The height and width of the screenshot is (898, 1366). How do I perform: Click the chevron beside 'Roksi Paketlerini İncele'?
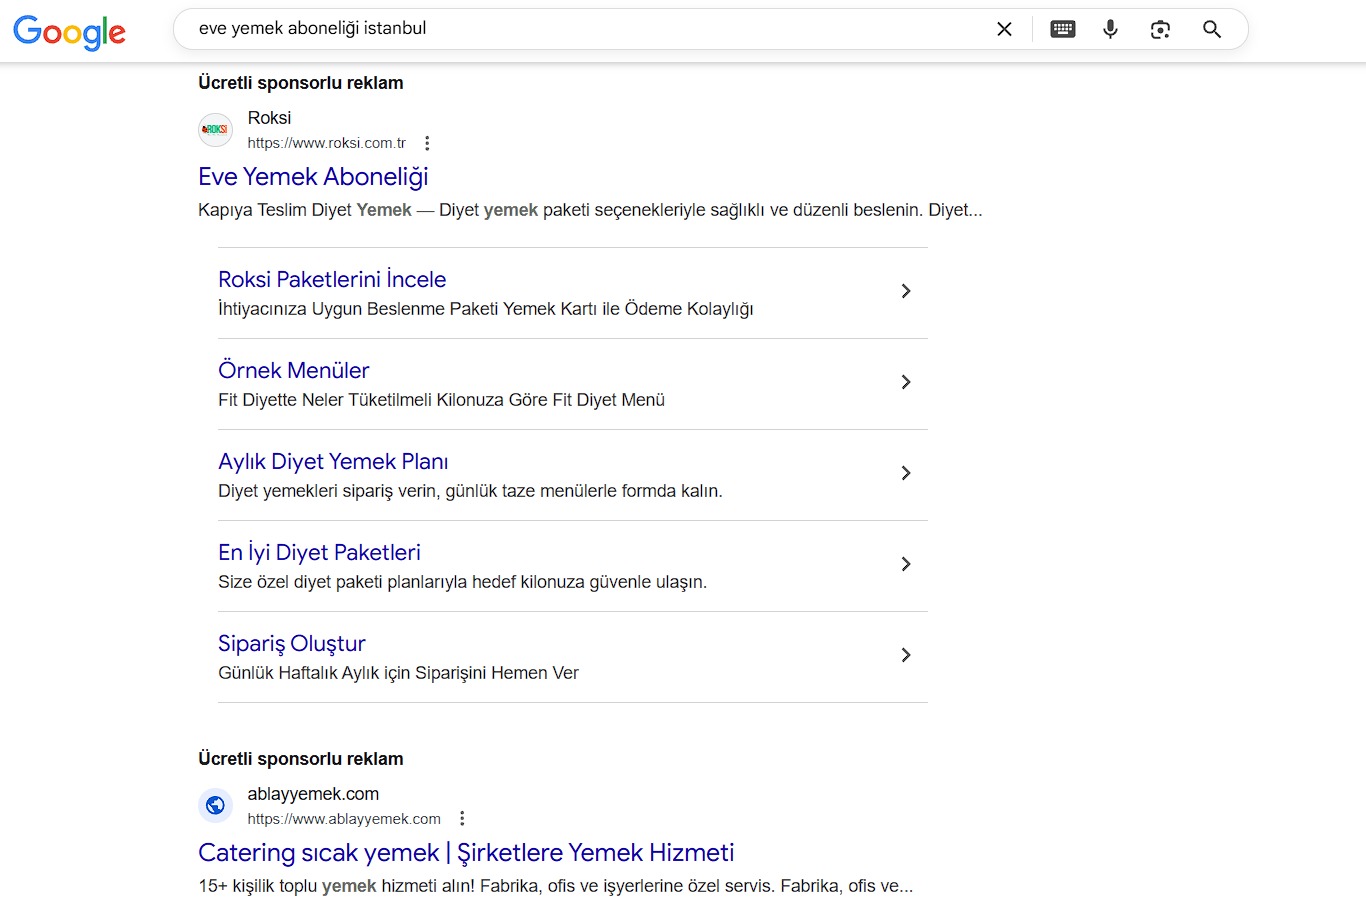tap(905, 291)
